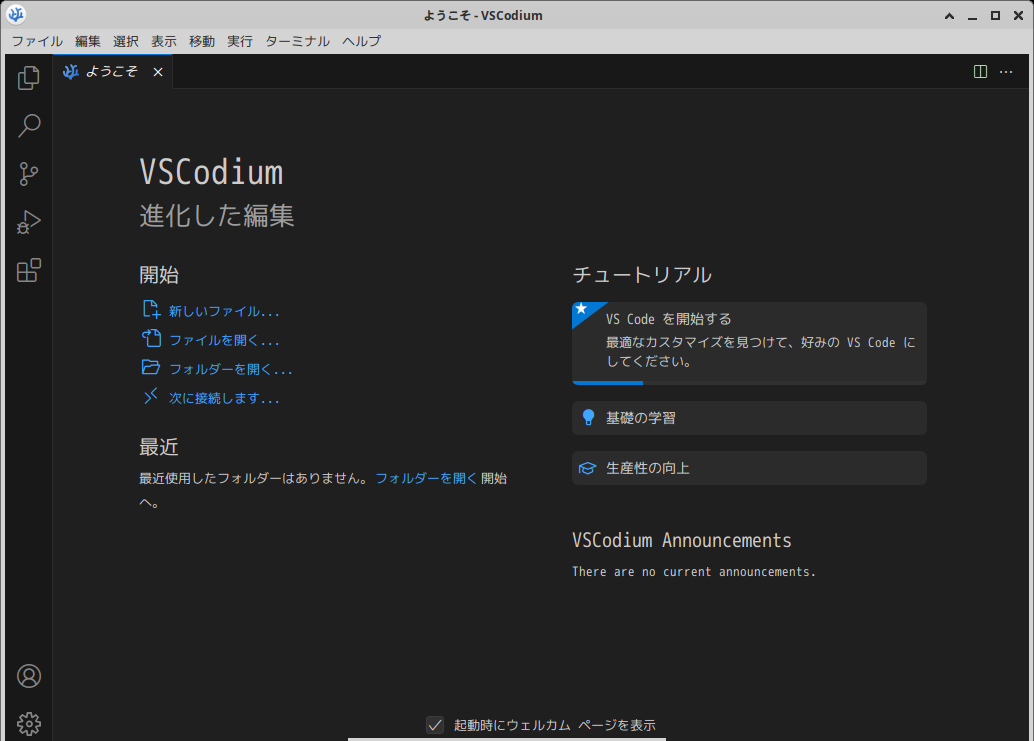Open the VS Code を開始する walkthrough

[749, 343]
